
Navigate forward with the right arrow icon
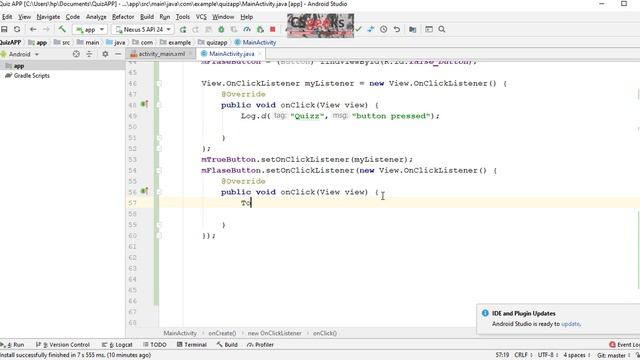[x=46, y=29]
